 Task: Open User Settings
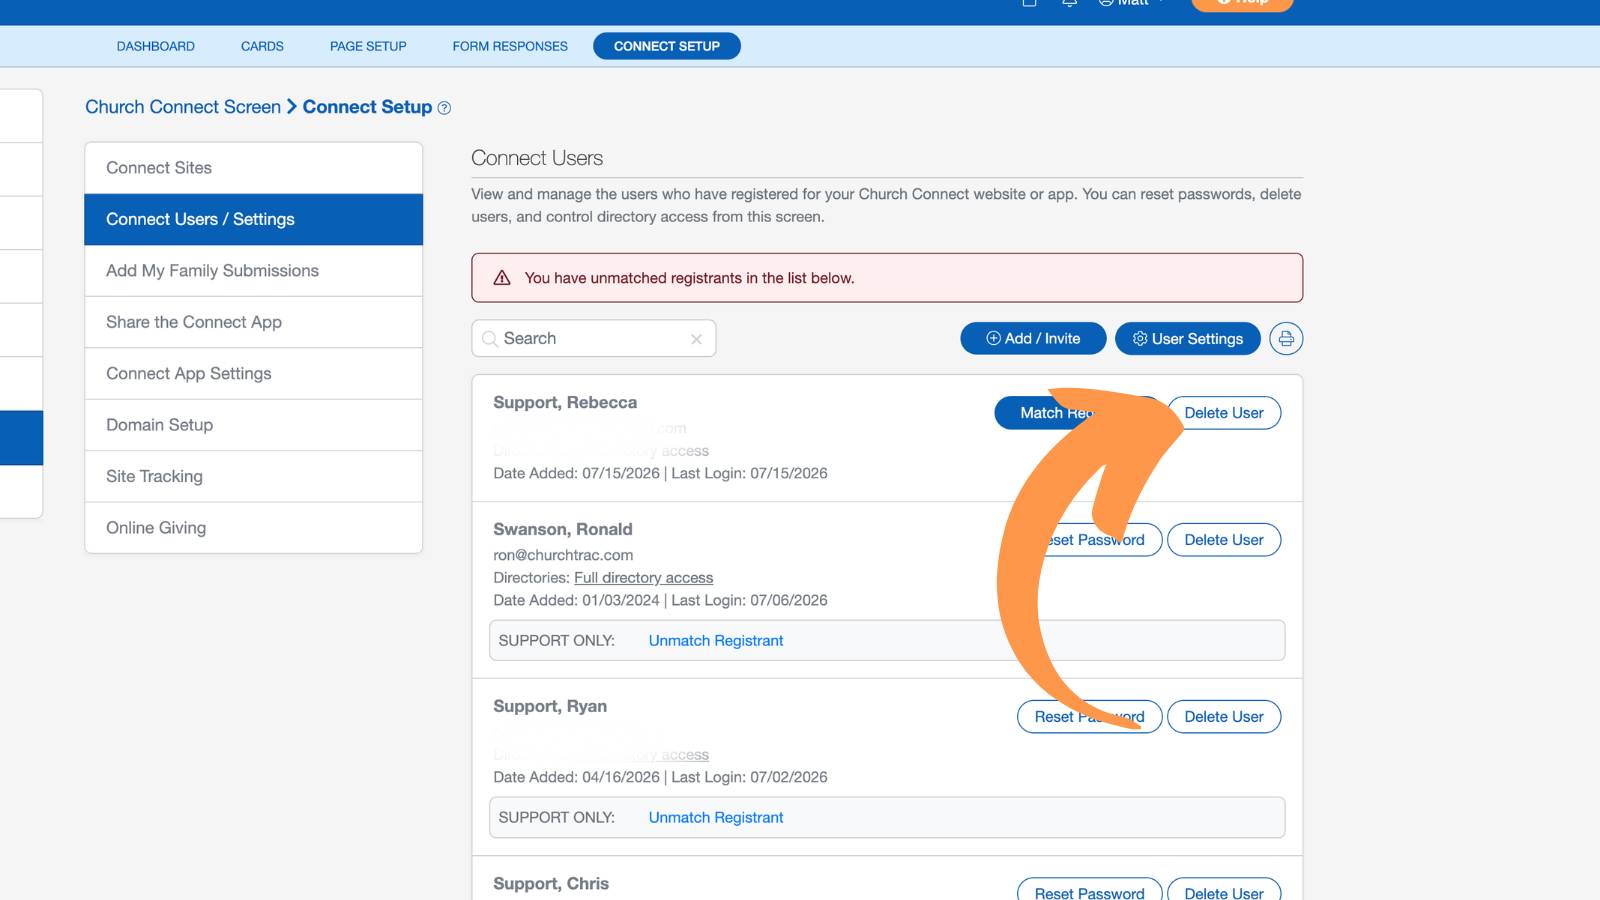point(1188,338)
